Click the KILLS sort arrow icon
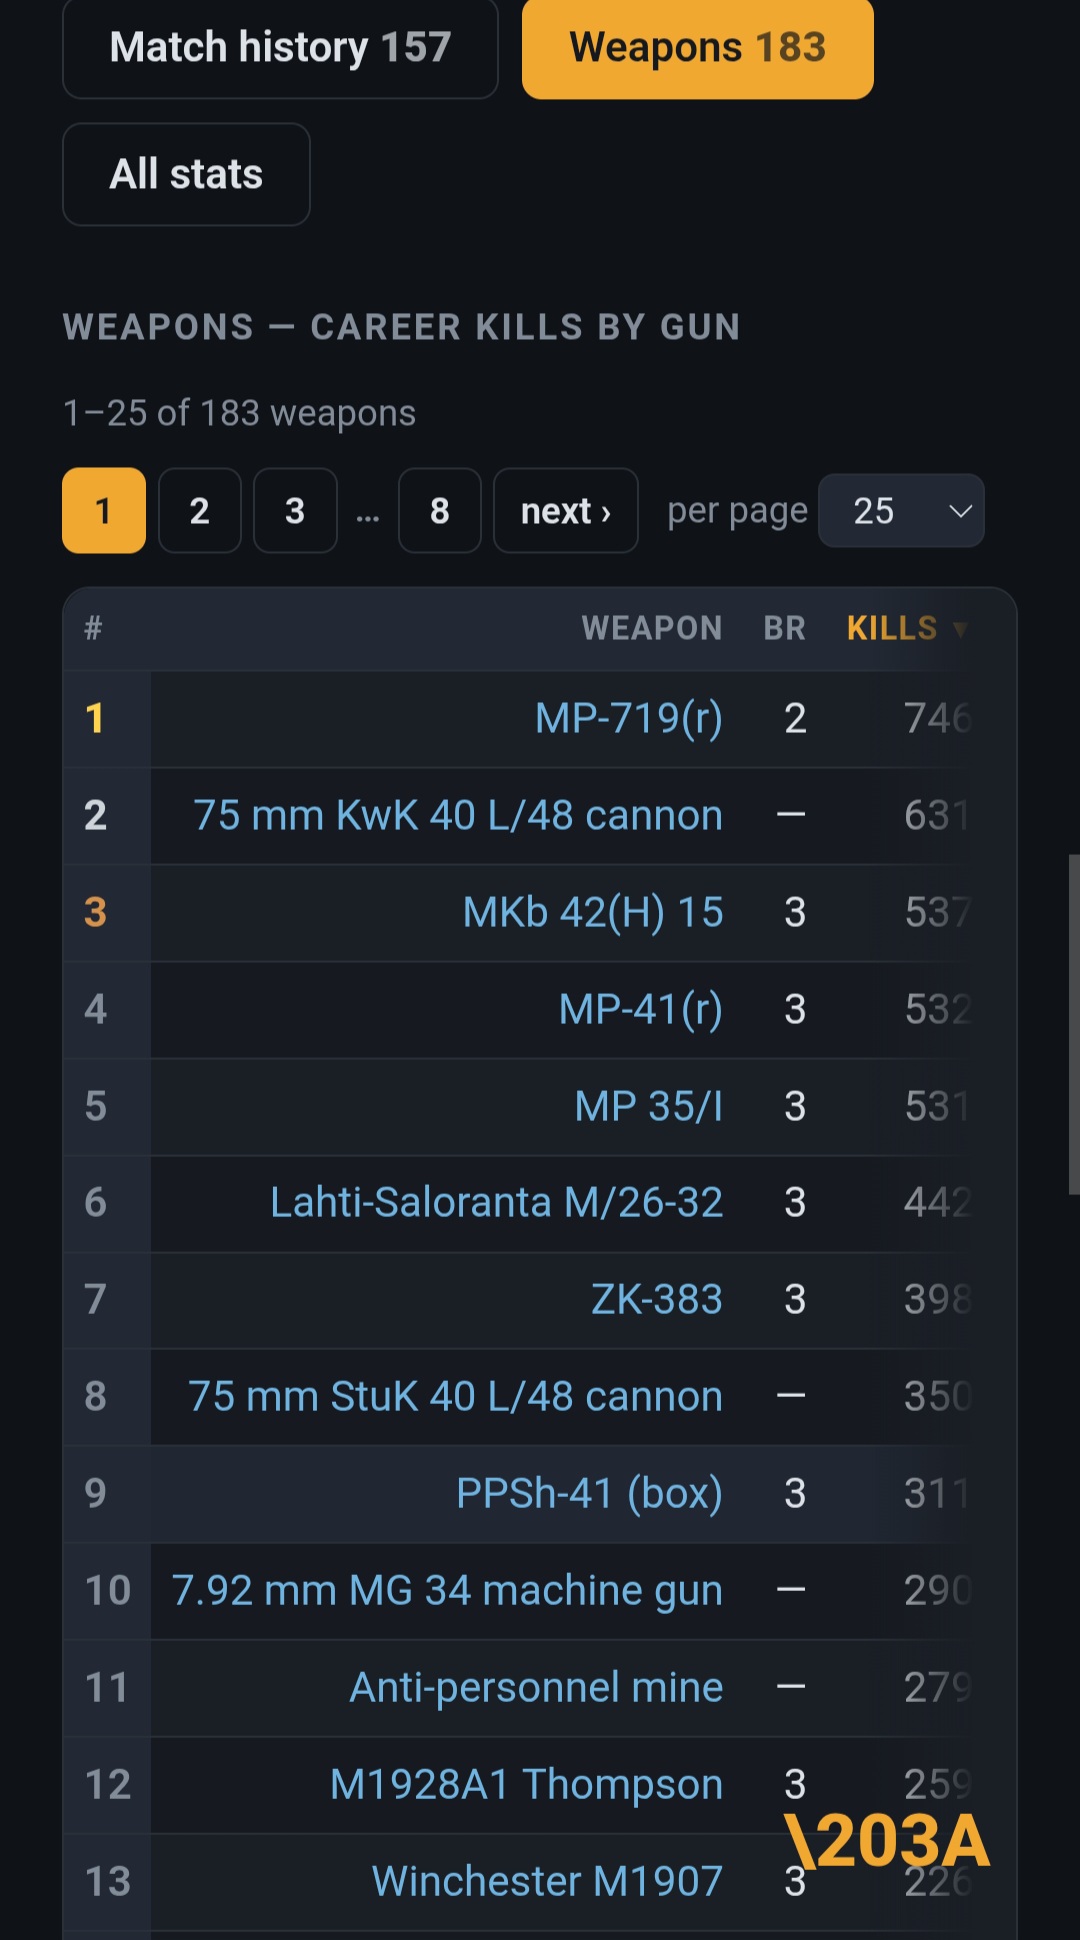The image size is (1080, 1940). coord(960,630)
